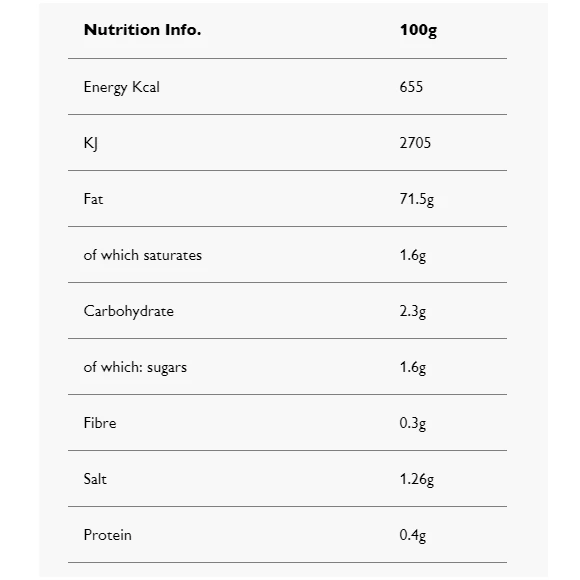Select the 655 energy value
The height and width of the screenshot is (580, 580).
pyautogui.click(x=411, y=87)
